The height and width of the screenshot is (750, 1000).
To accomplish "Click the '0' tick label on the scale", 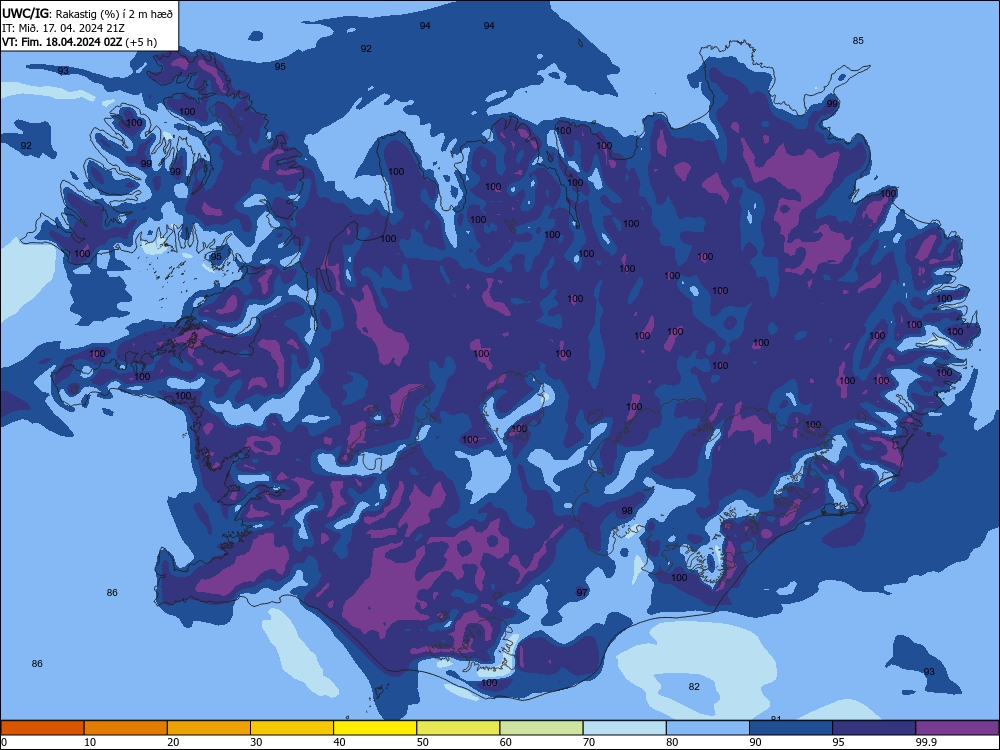I will click(4, 742).
